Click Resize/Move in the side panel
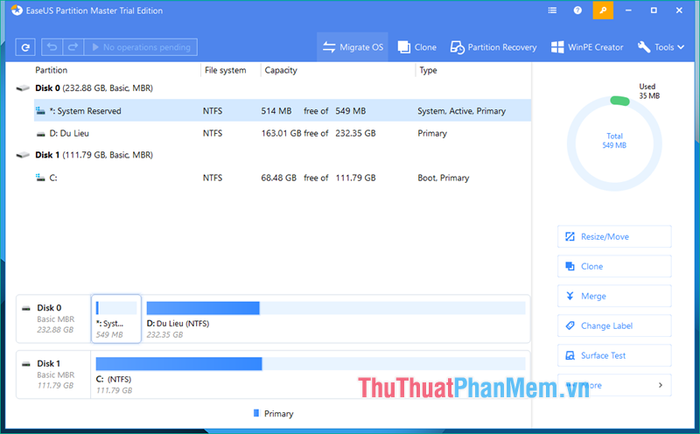 tap(614, 237)
